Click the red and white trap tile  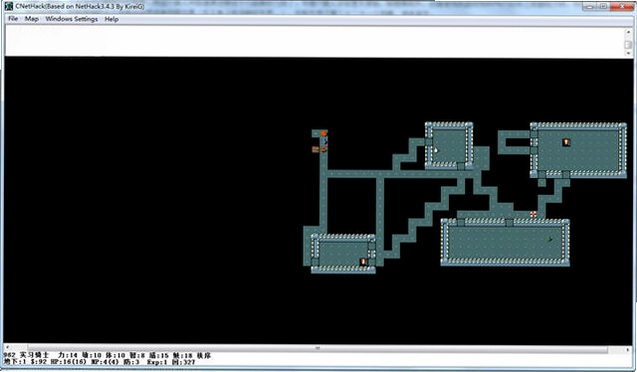click(533, 214)
